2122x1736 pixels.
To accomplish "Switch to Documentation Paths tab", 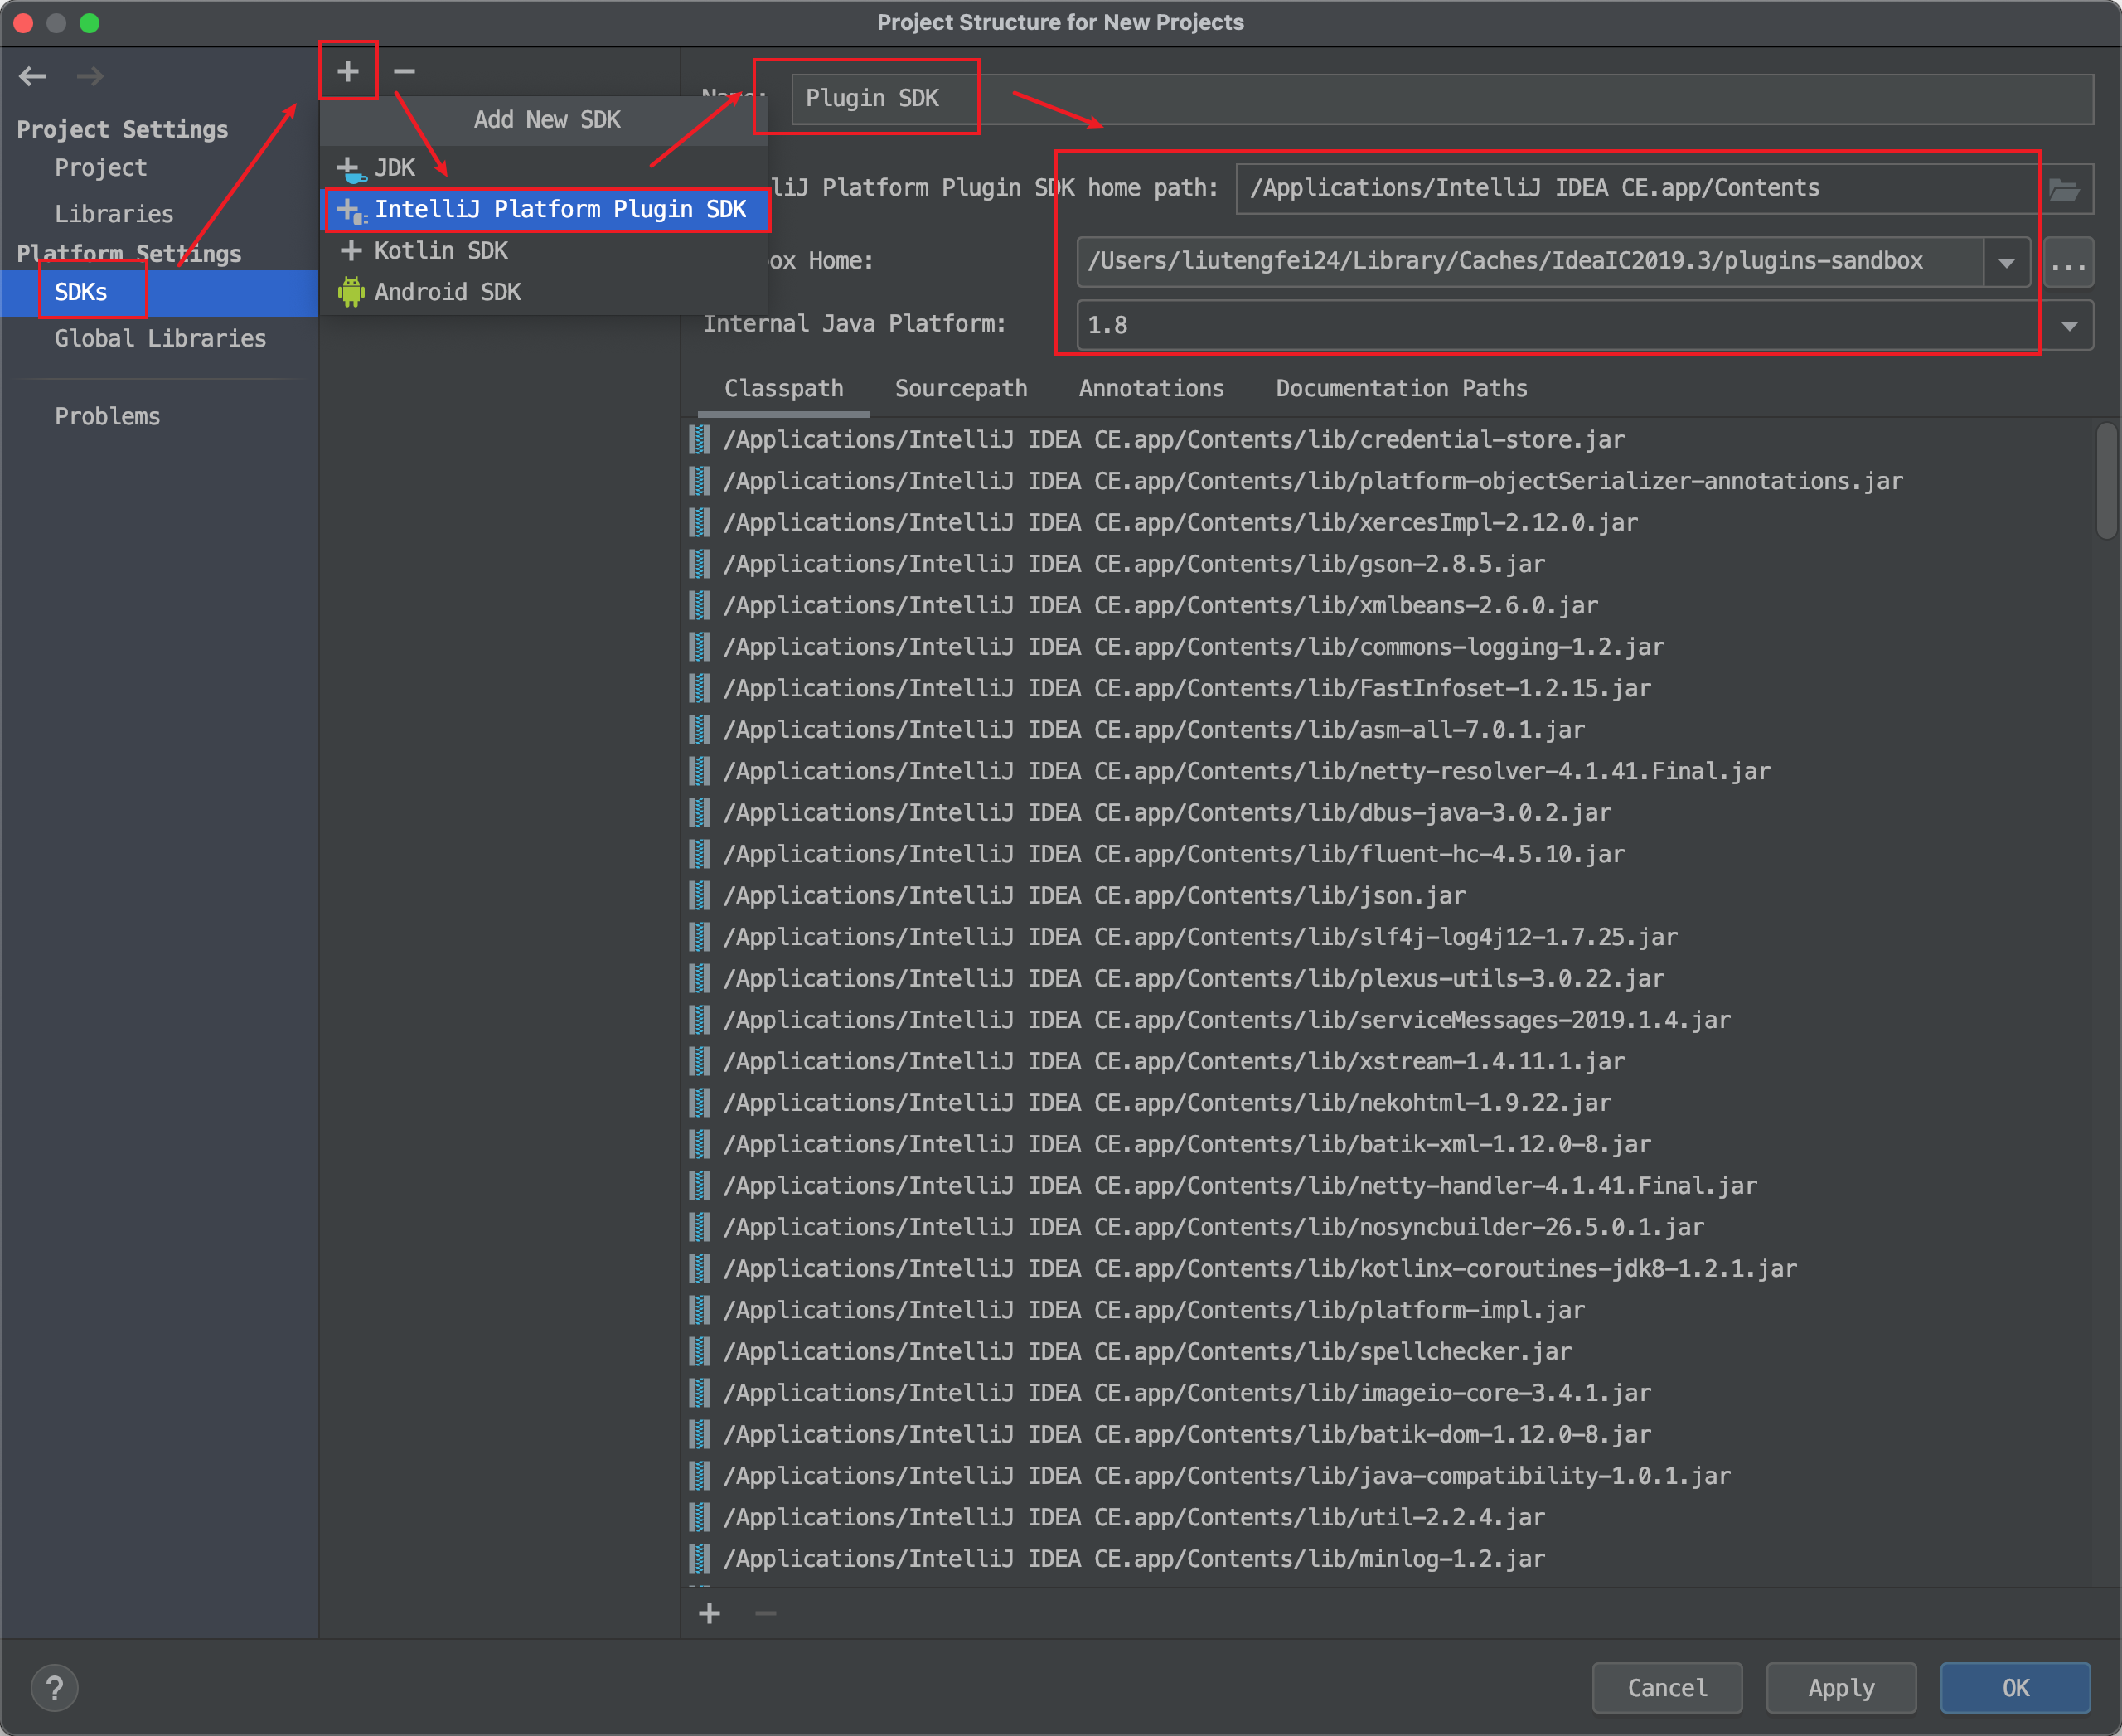I will coord(1401,389).
